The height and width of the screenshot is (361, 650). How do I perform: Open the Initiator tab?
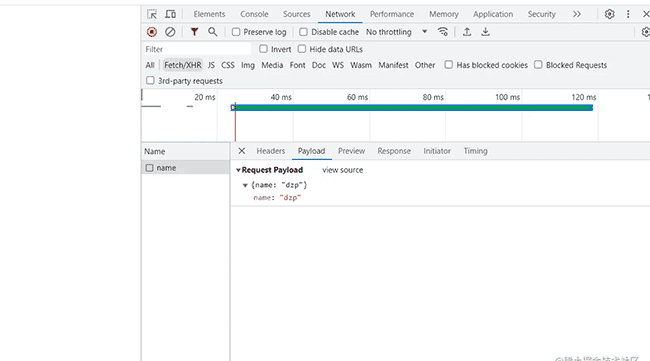click(x=437, y=151)
